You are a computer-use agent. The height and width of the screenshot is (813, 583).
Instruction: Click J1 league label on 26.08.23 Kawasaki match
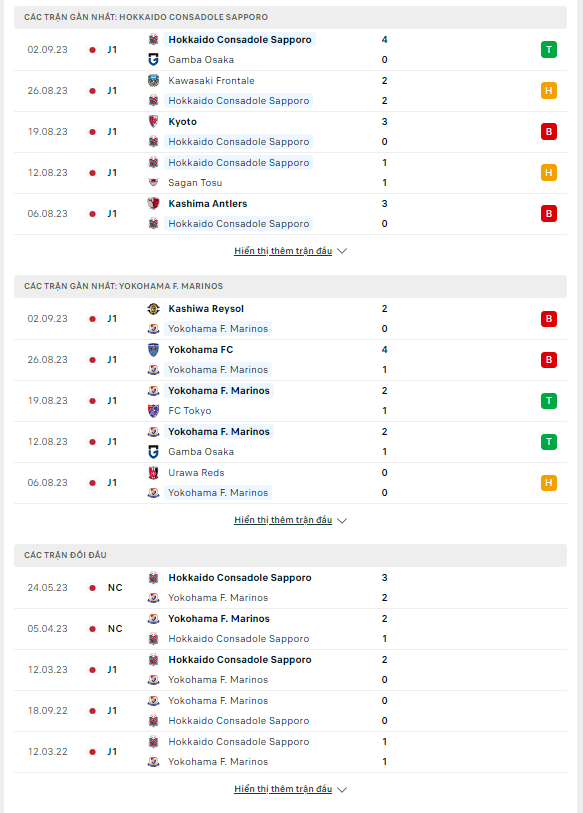tap(112, 91)
